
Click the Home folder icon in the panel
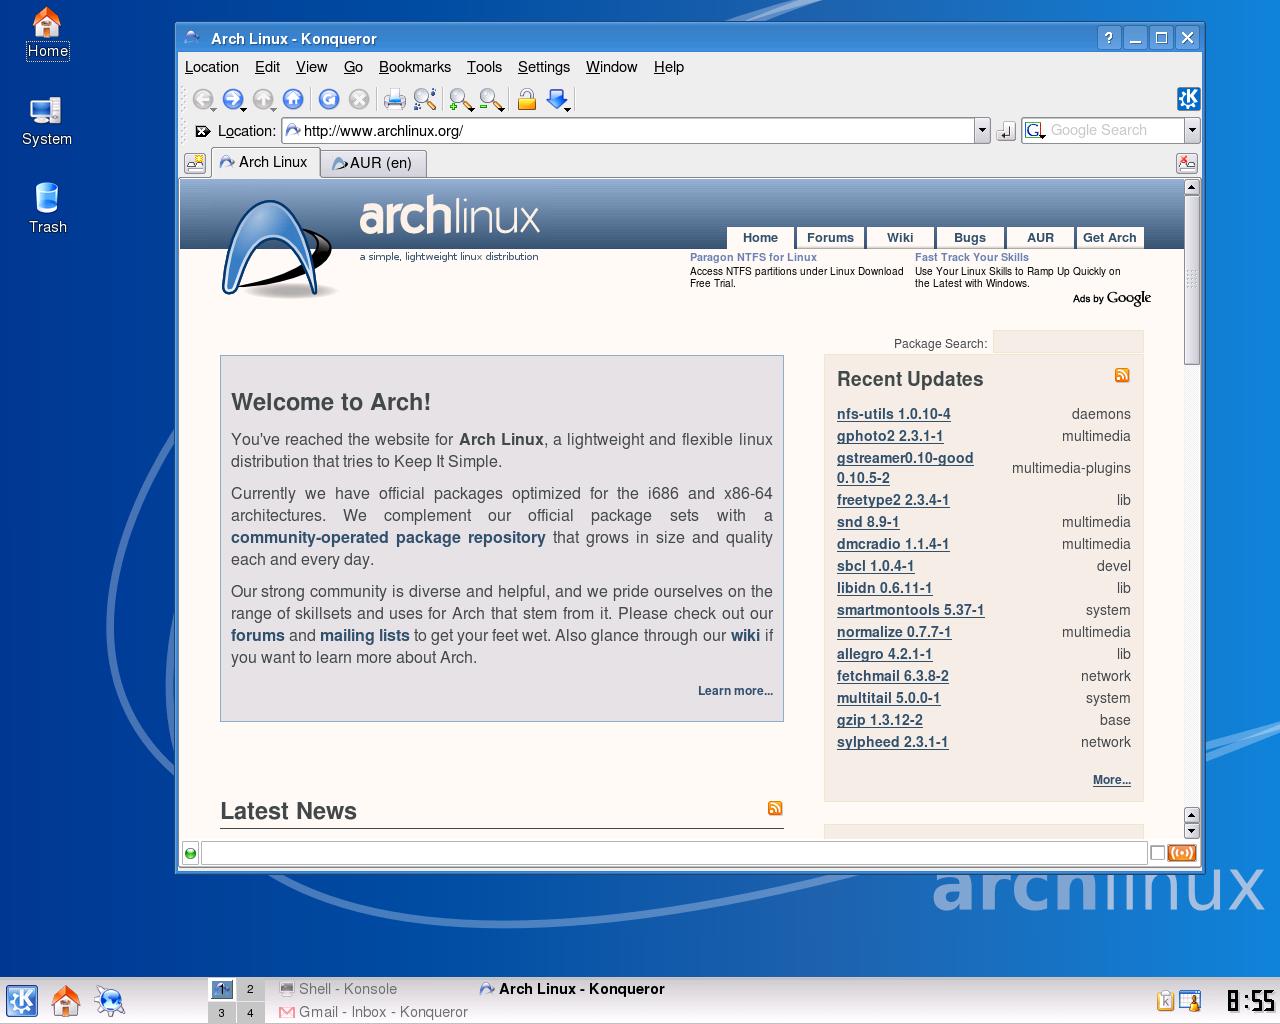pos(66,1000)
